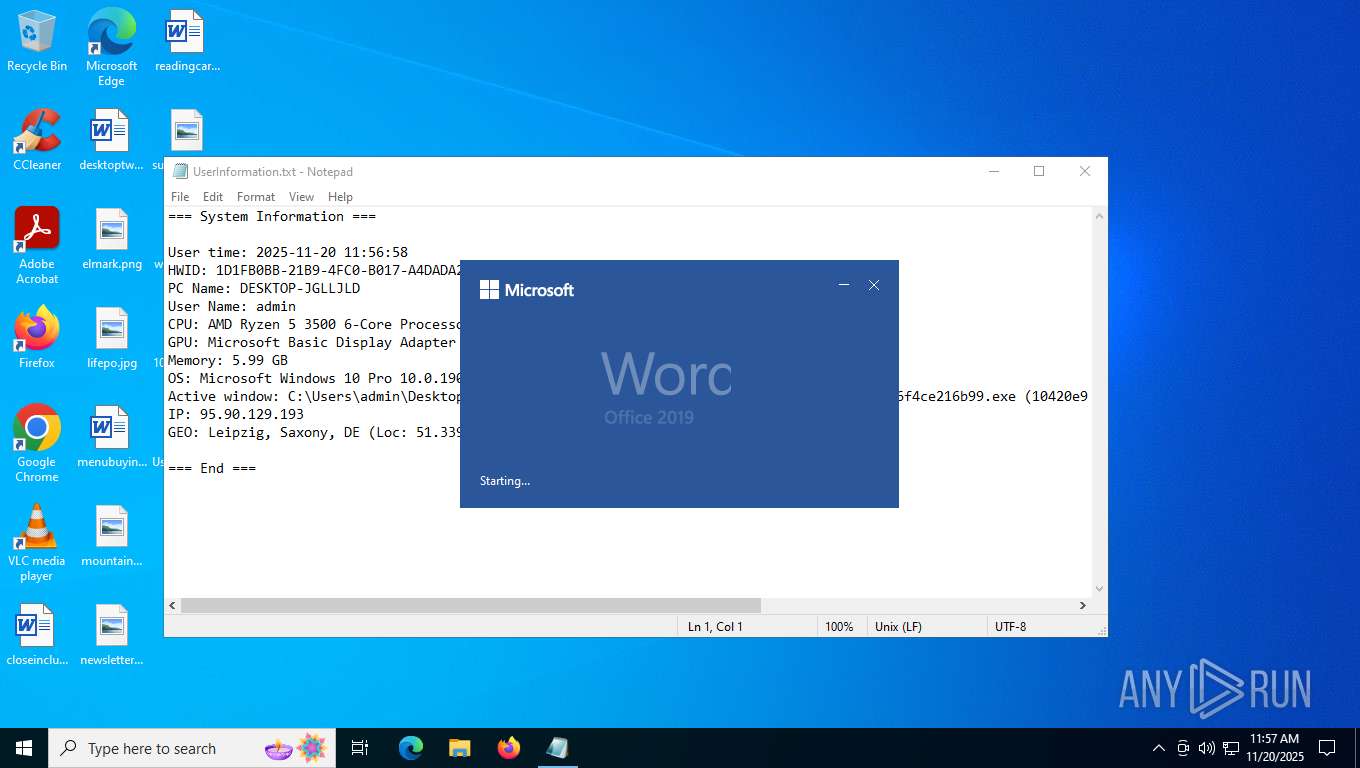
Task: Select the desktoptw... Word document icon
Action: [111, 140]
